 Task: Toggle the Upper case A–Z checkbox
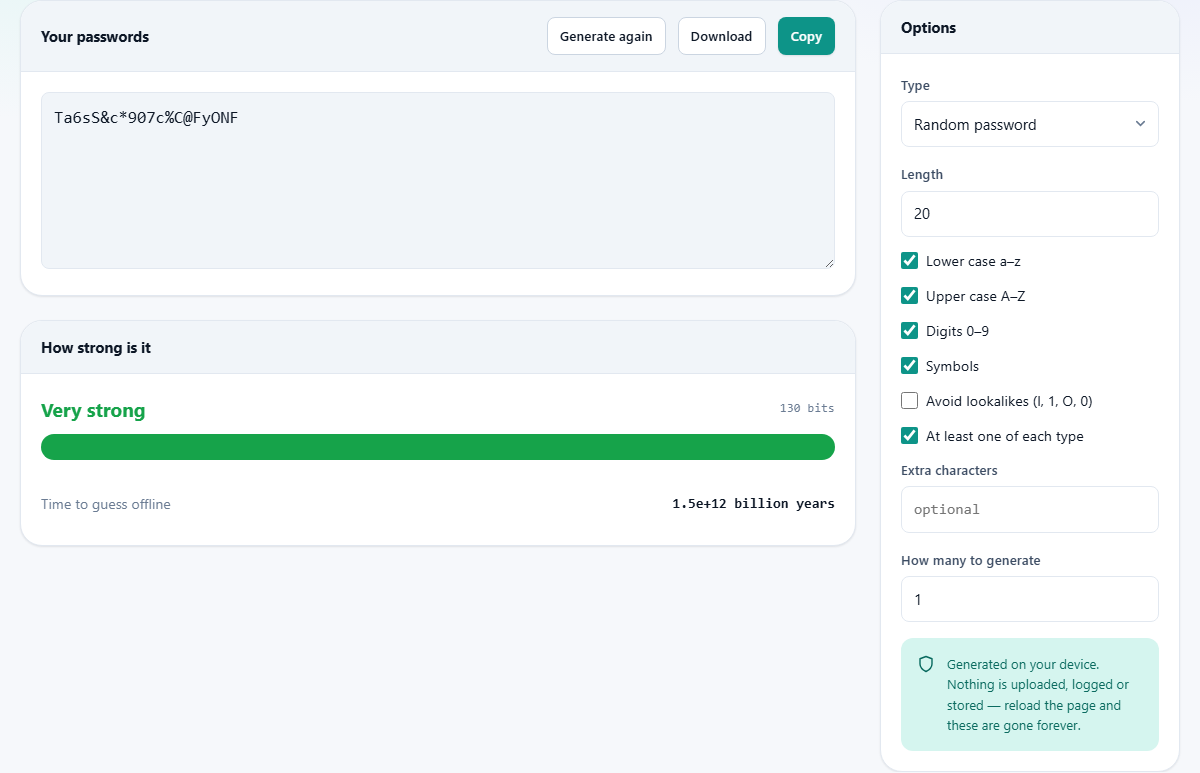(910, 296)
